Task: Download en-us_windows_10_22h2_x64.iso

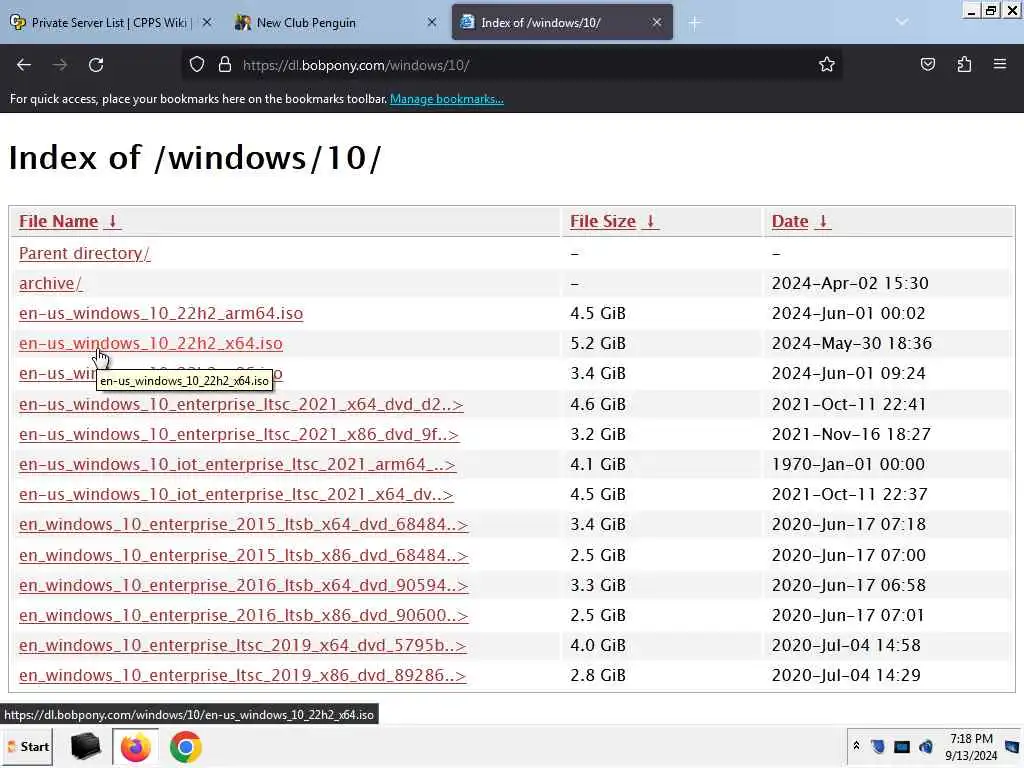Action: coord(151,344)
